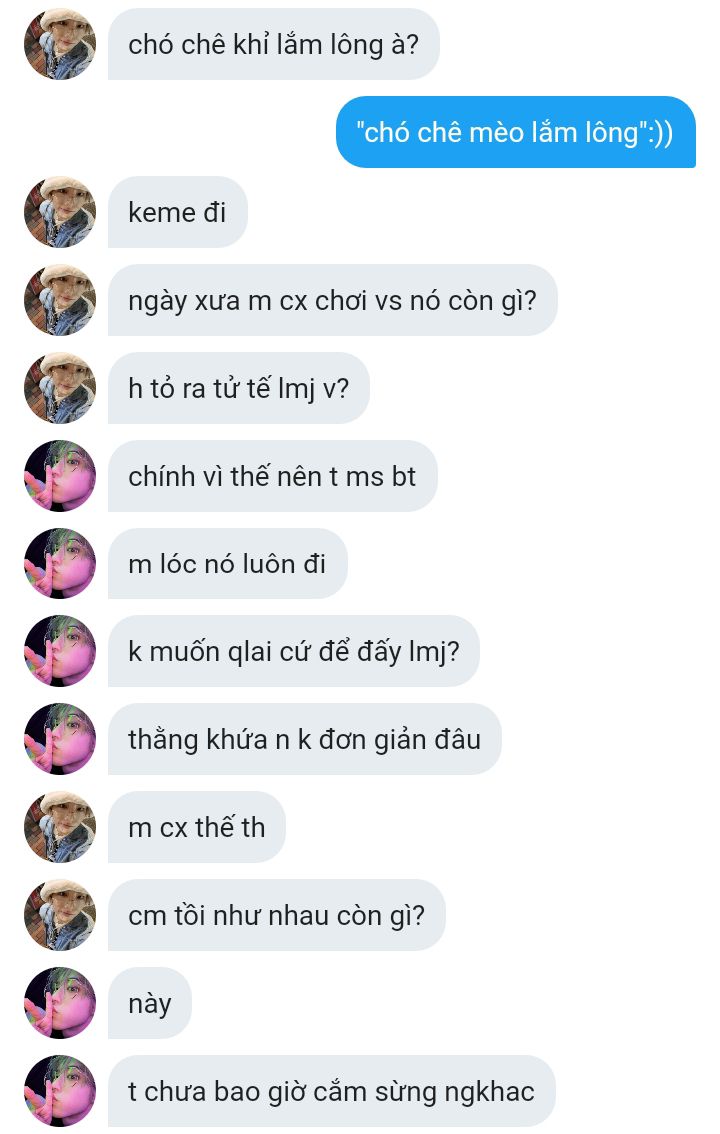The width and height of the screenshot is (720, 1134).
Task: Click the "chó chê khỉ lắm lông à?" message
Action: click(273, 44)
